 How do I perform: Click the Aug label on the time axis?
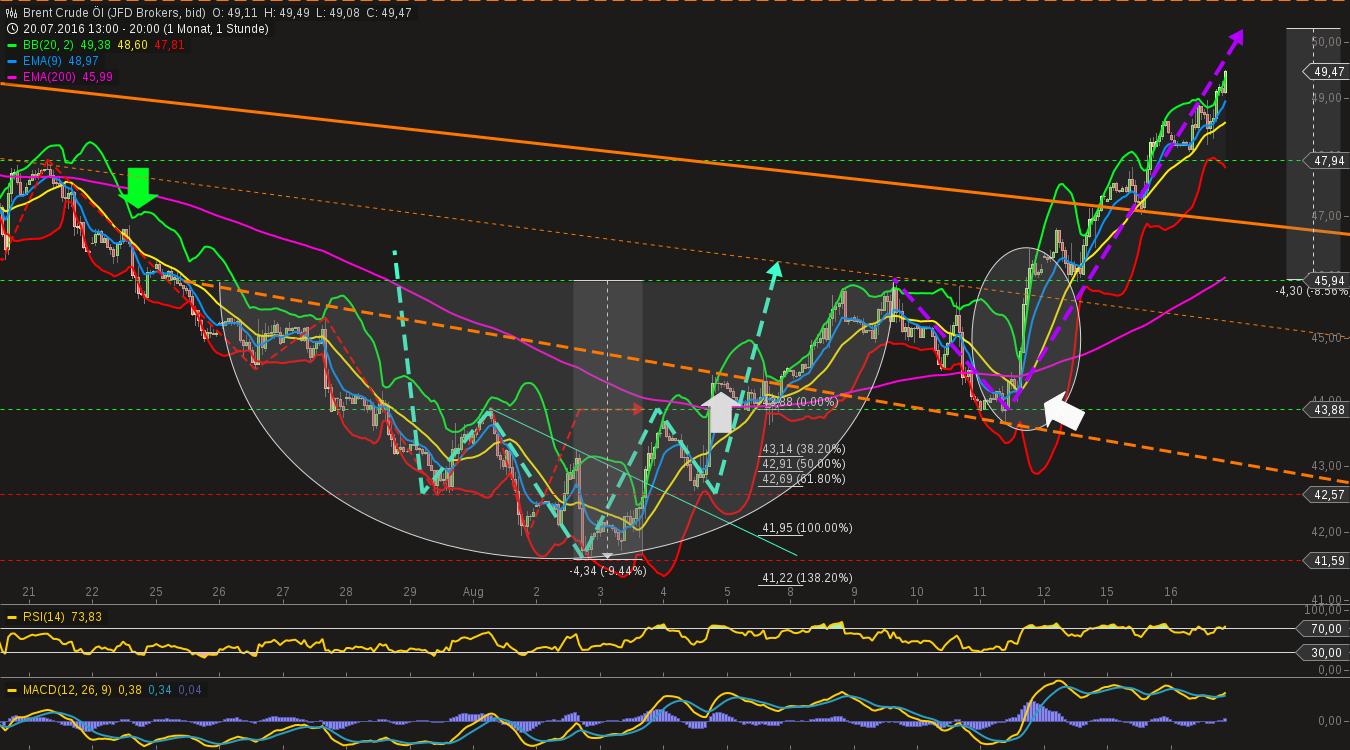tap(473, 592)
